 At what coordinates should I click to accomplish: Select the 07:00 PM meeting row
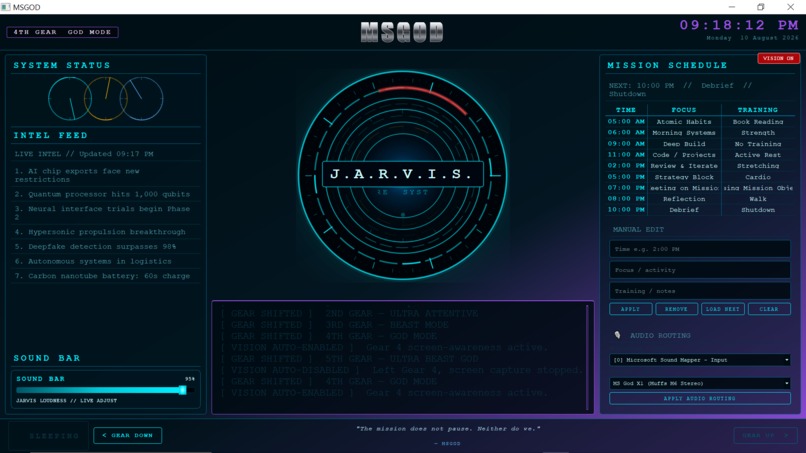pyautogui.click(x=700, y=188)
